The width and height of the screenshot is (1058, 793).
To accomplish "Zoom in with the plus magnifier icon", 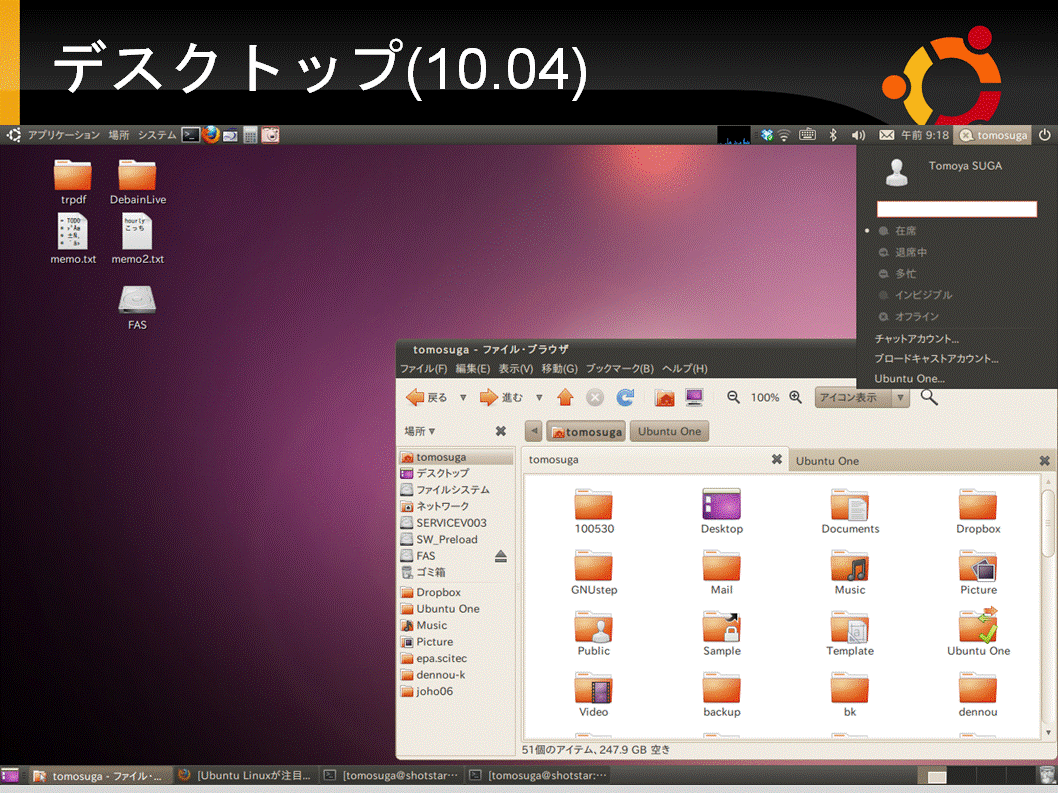I will [796, 398].
